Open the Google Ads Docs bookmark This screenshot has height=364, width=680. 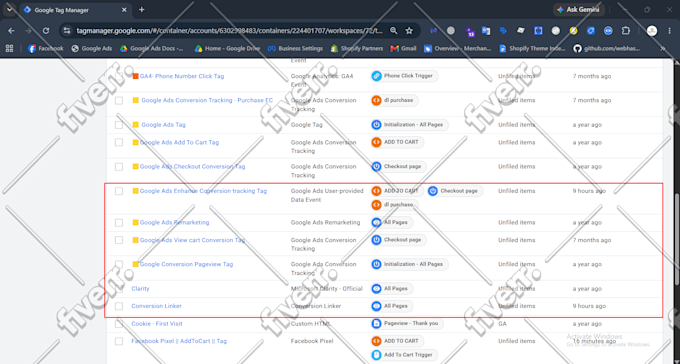click(x=151, y=49)
